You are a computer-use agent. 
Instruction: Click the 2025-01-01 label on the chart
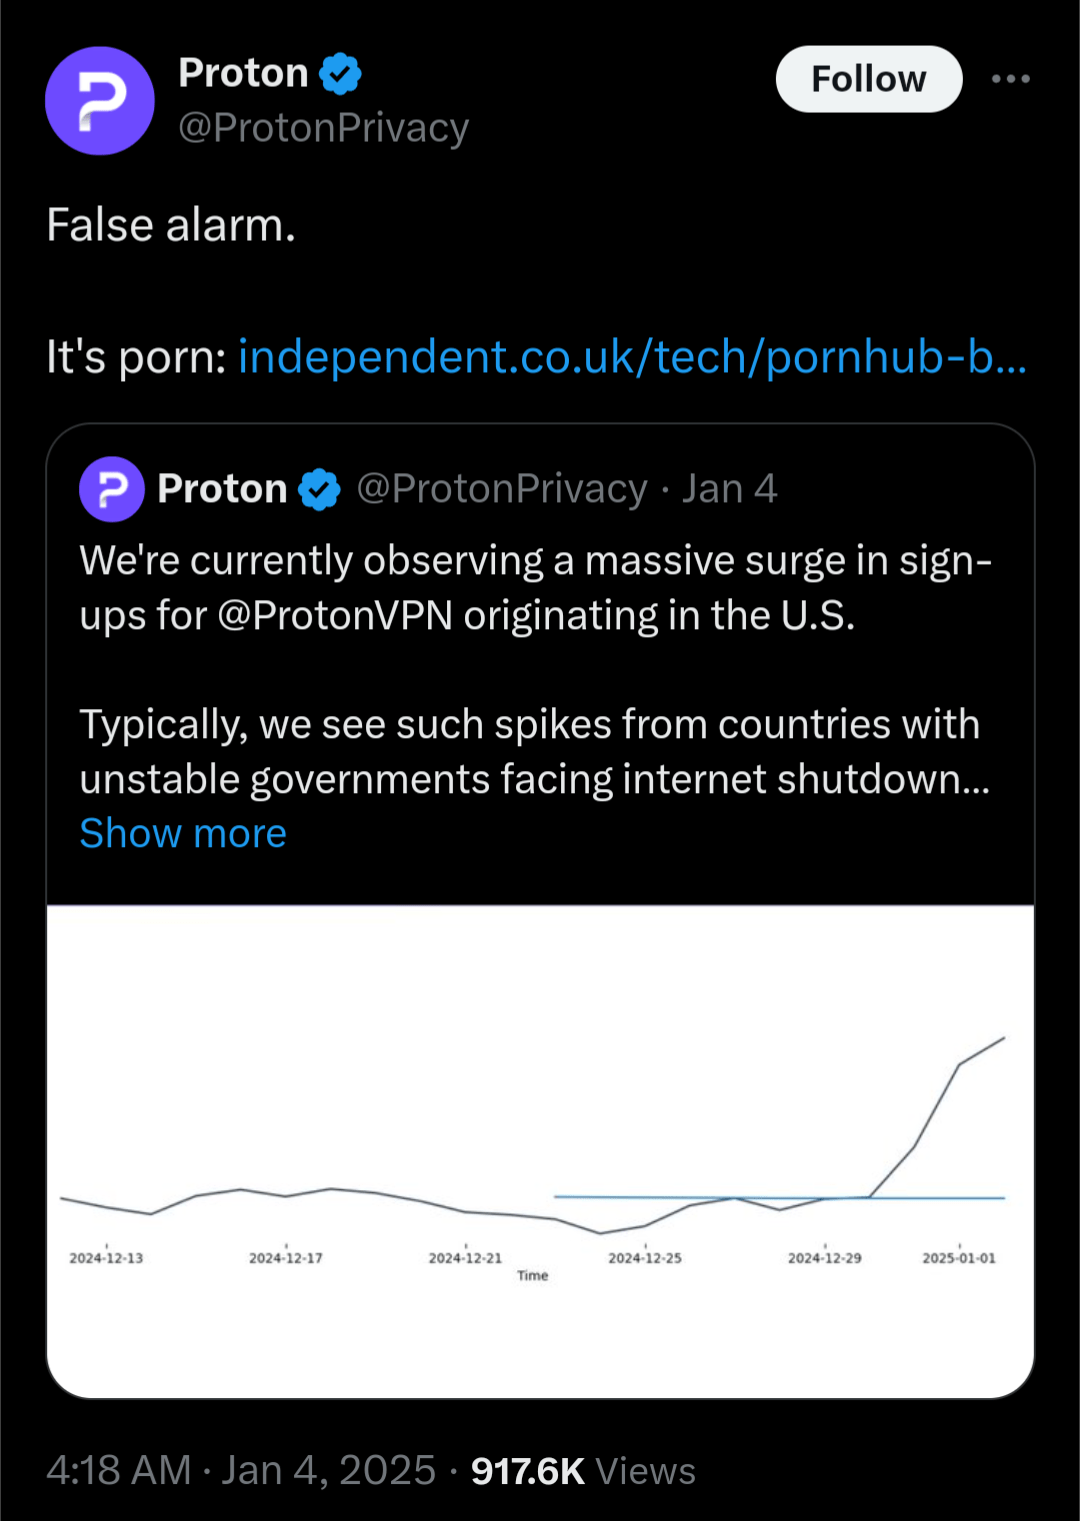[x=959, y=1258]
